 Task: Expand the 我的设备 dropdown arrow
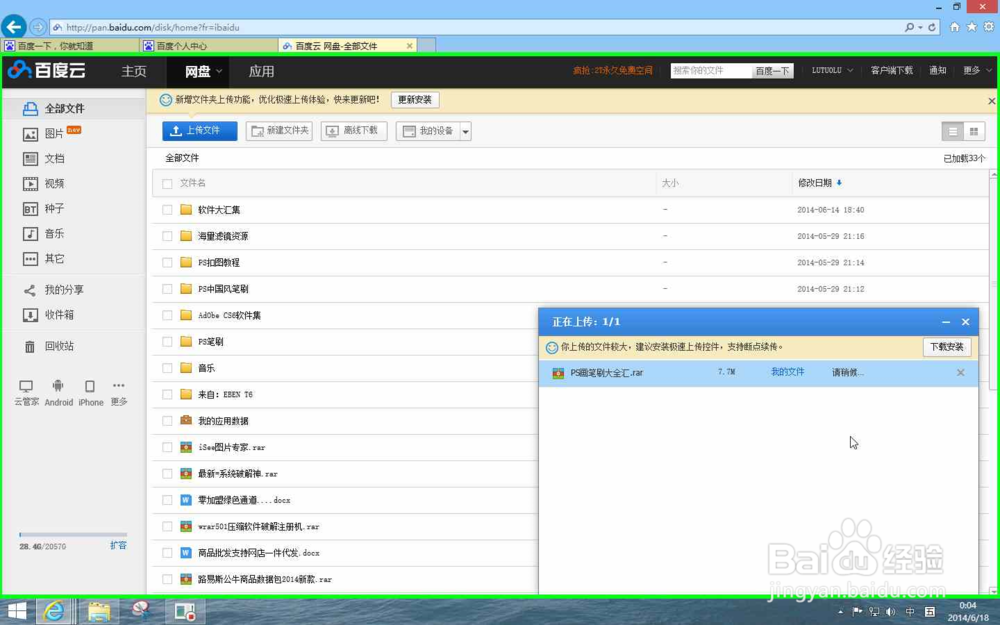point(466,131)
